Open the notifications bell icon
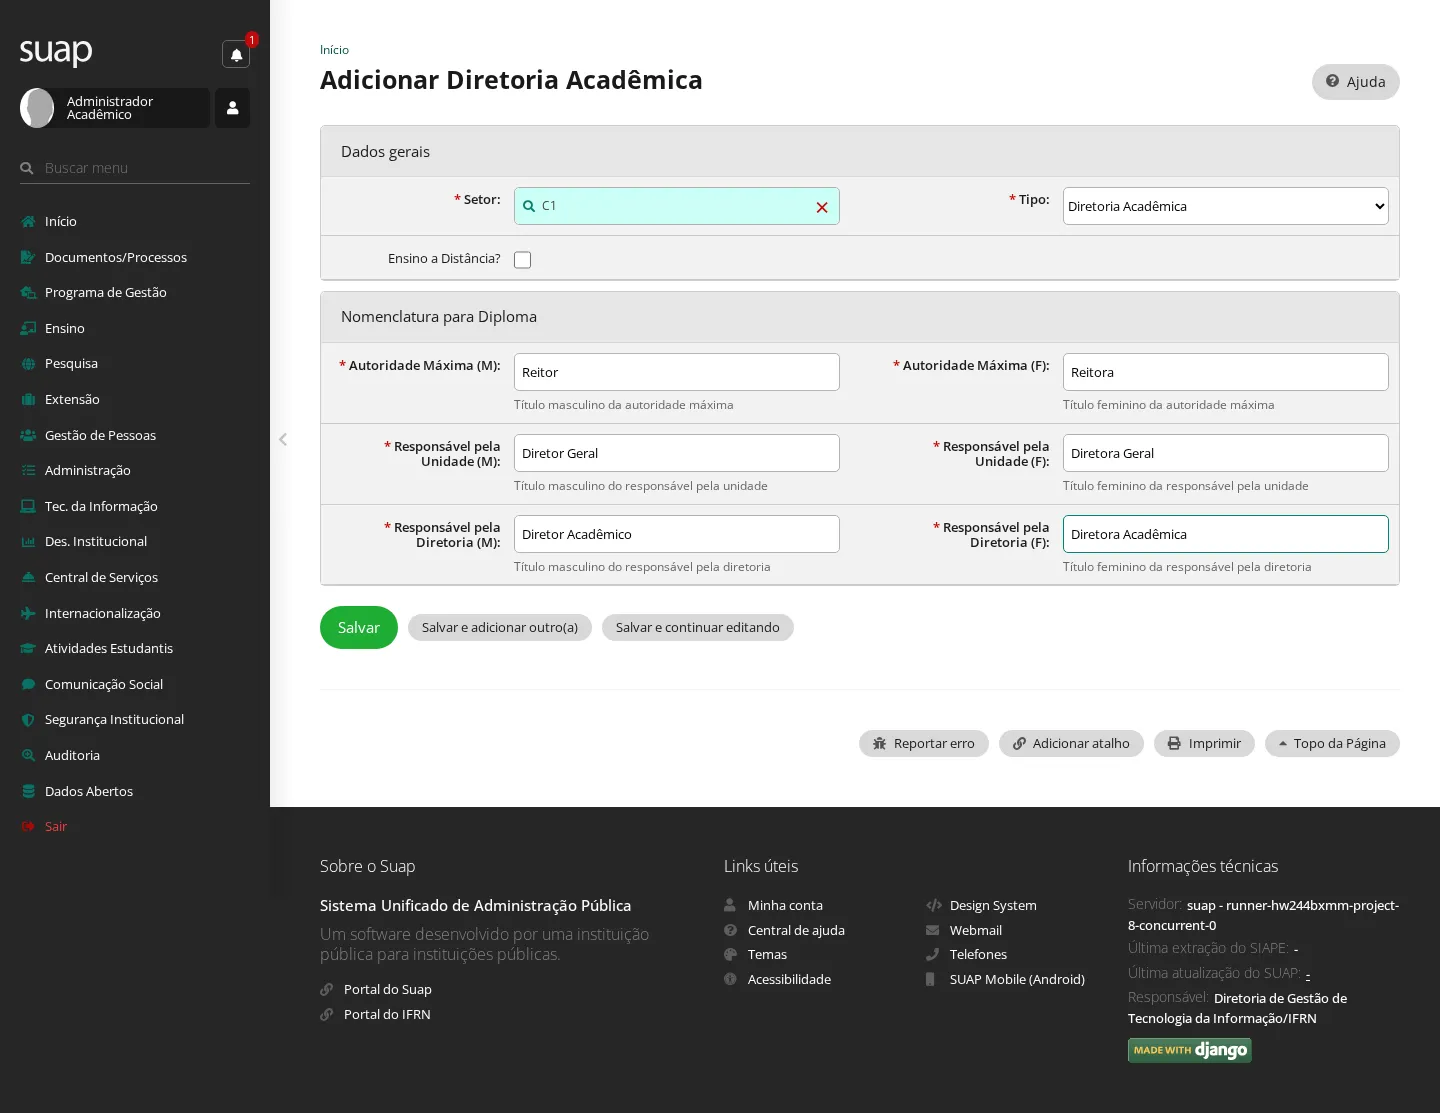The width and height of the screenshot is (1440, 1113). click(x=236, y=54)
